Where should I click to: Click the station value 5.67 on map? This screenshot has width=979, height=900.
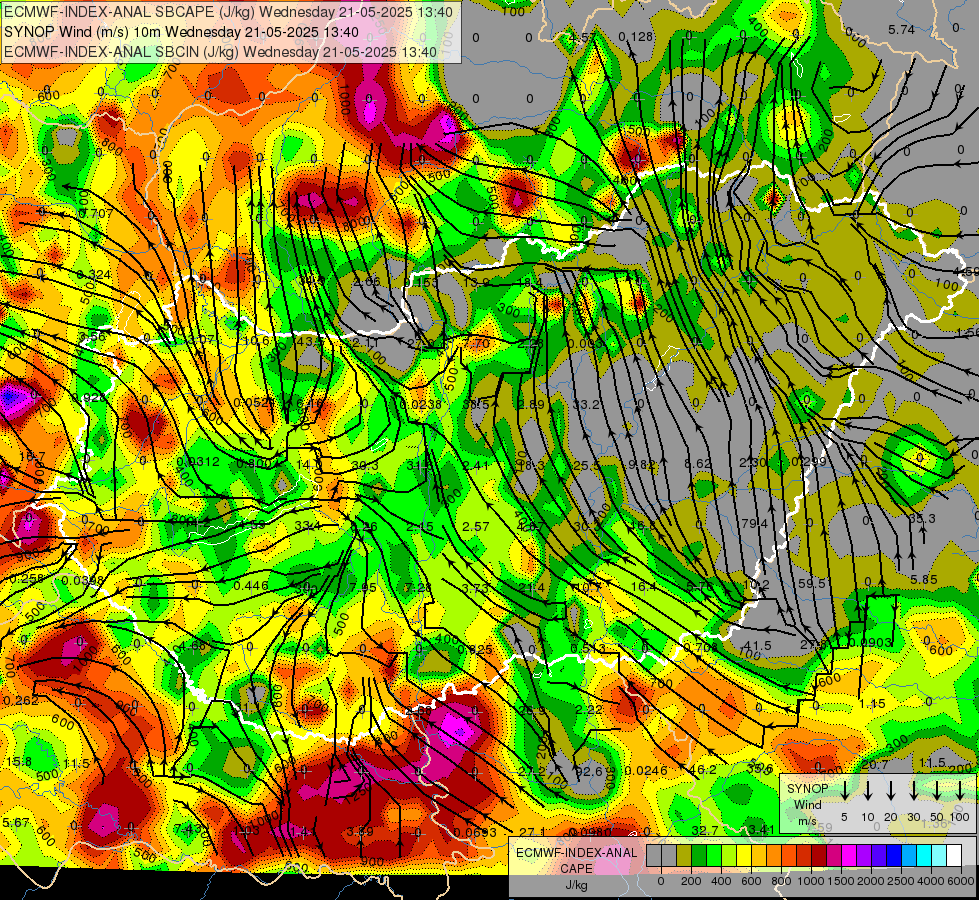coord(16,823)
